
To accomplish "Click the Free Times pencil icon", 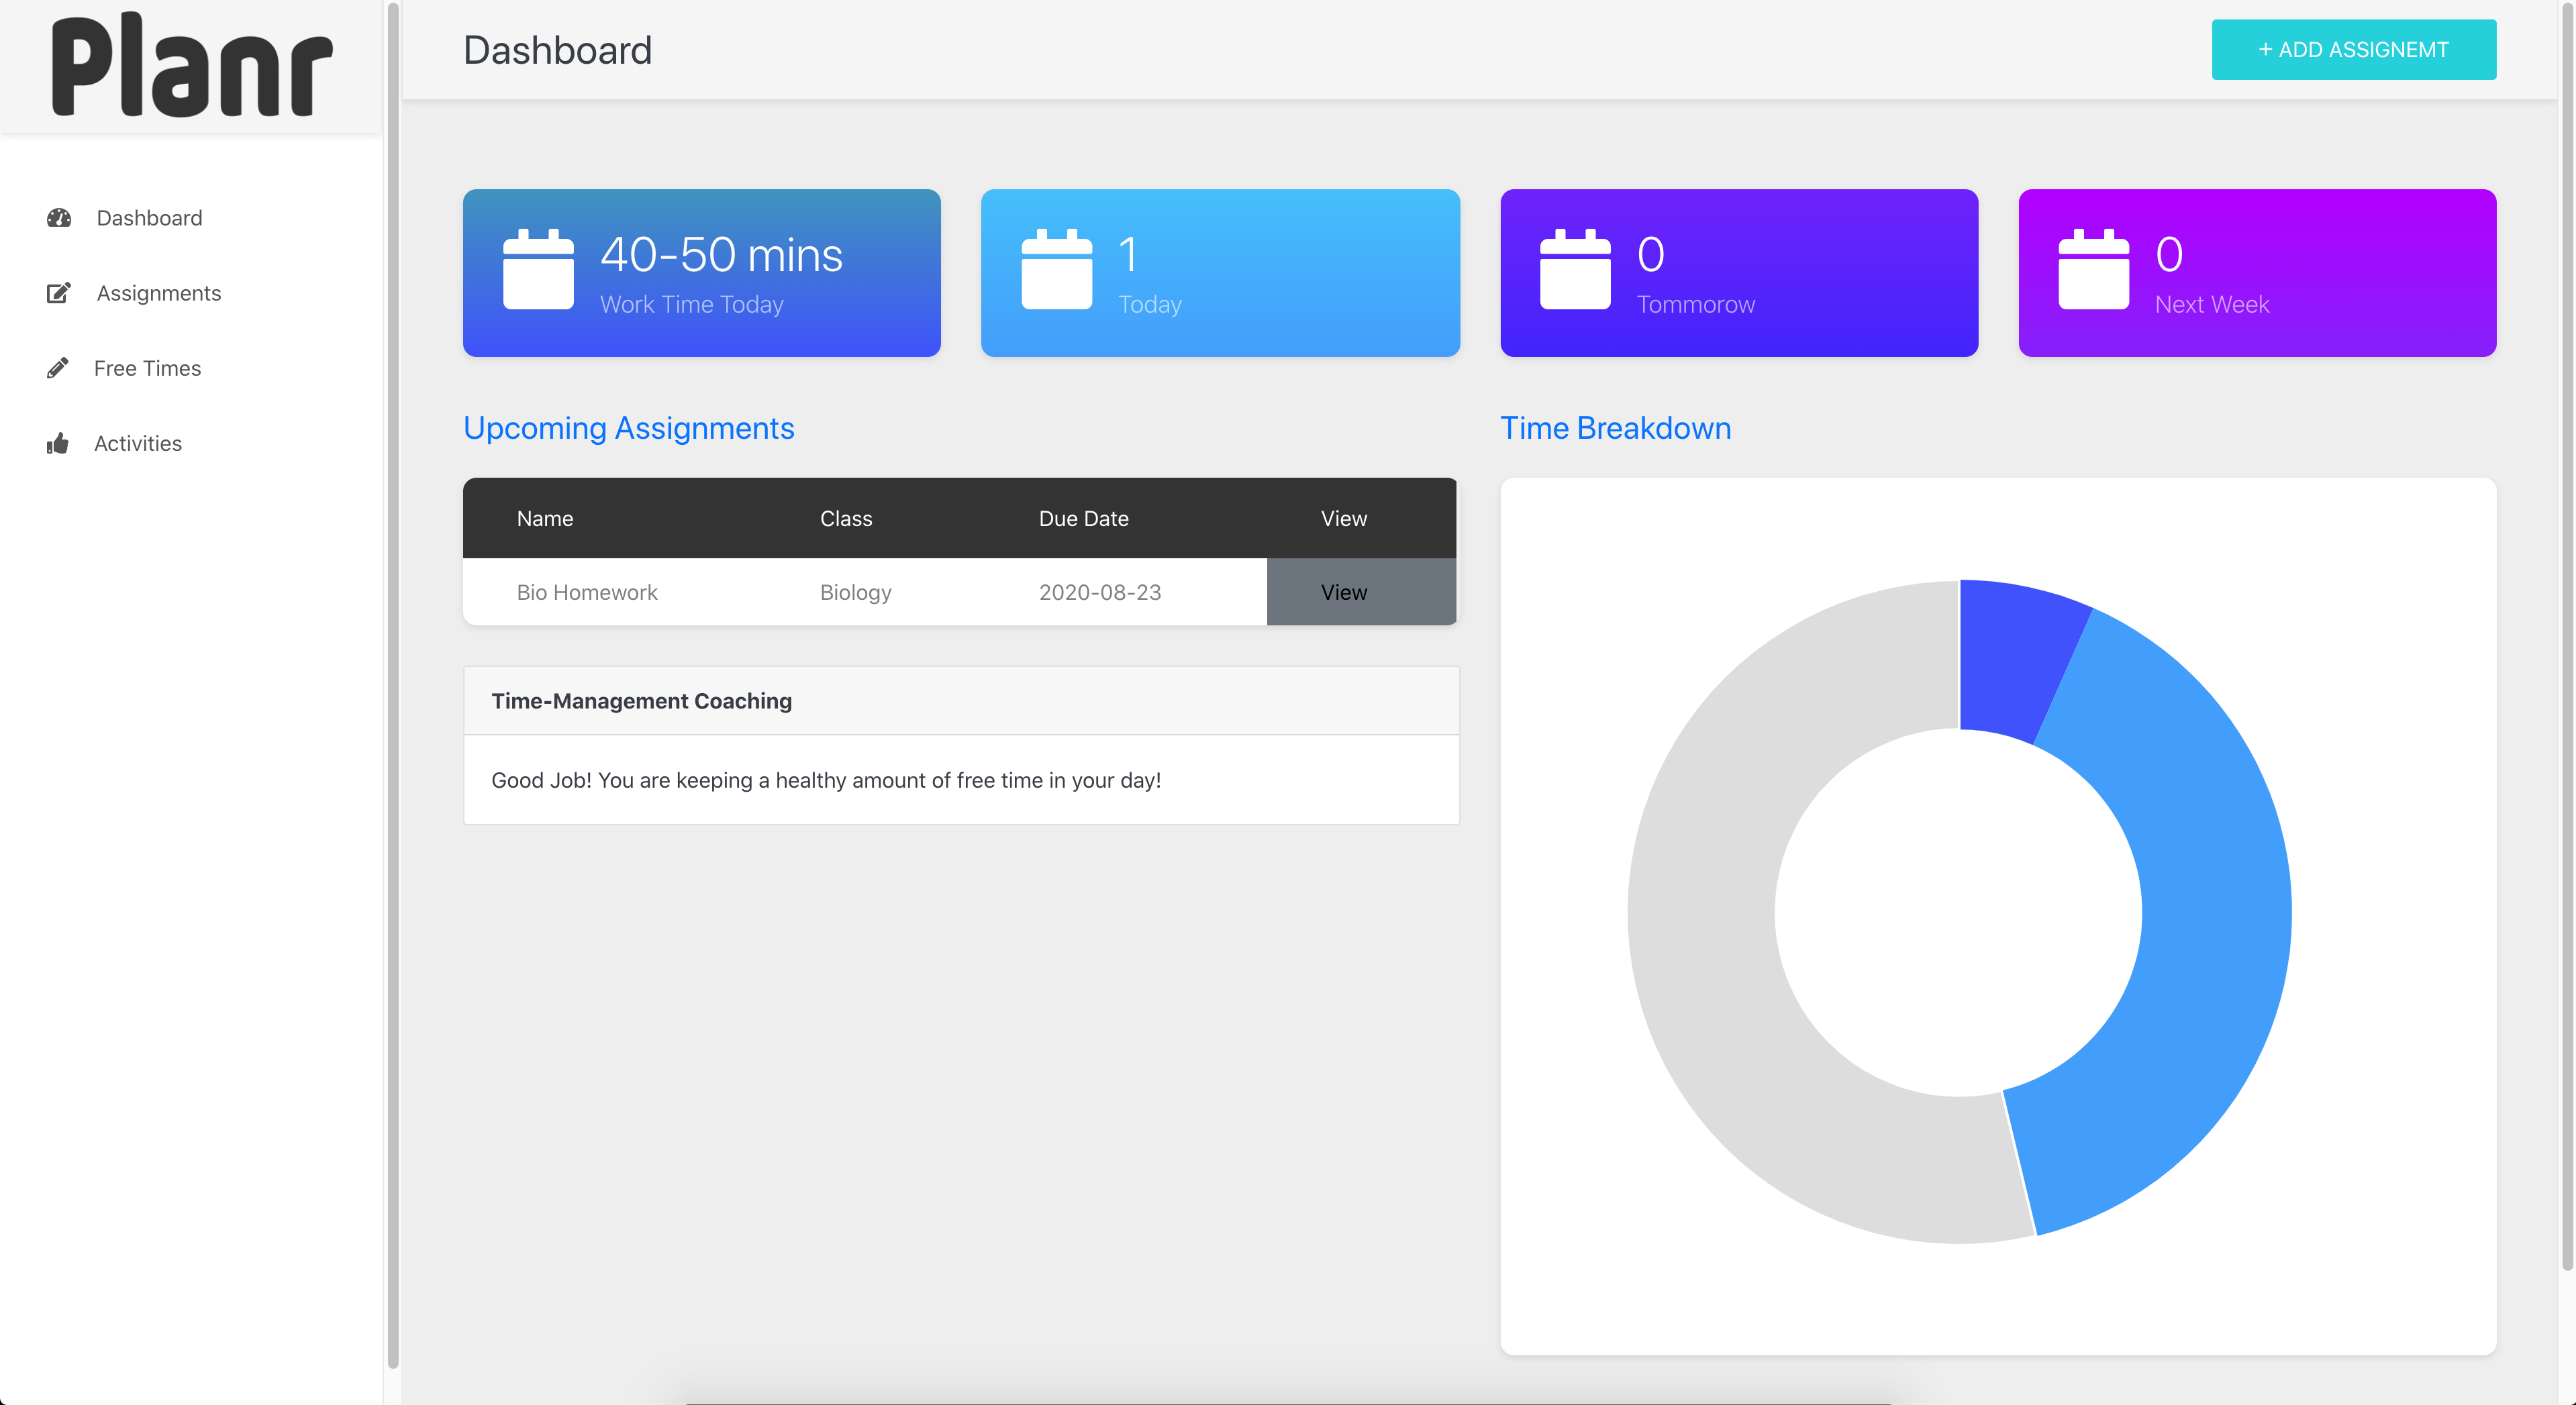I will [x=58, y=368].
